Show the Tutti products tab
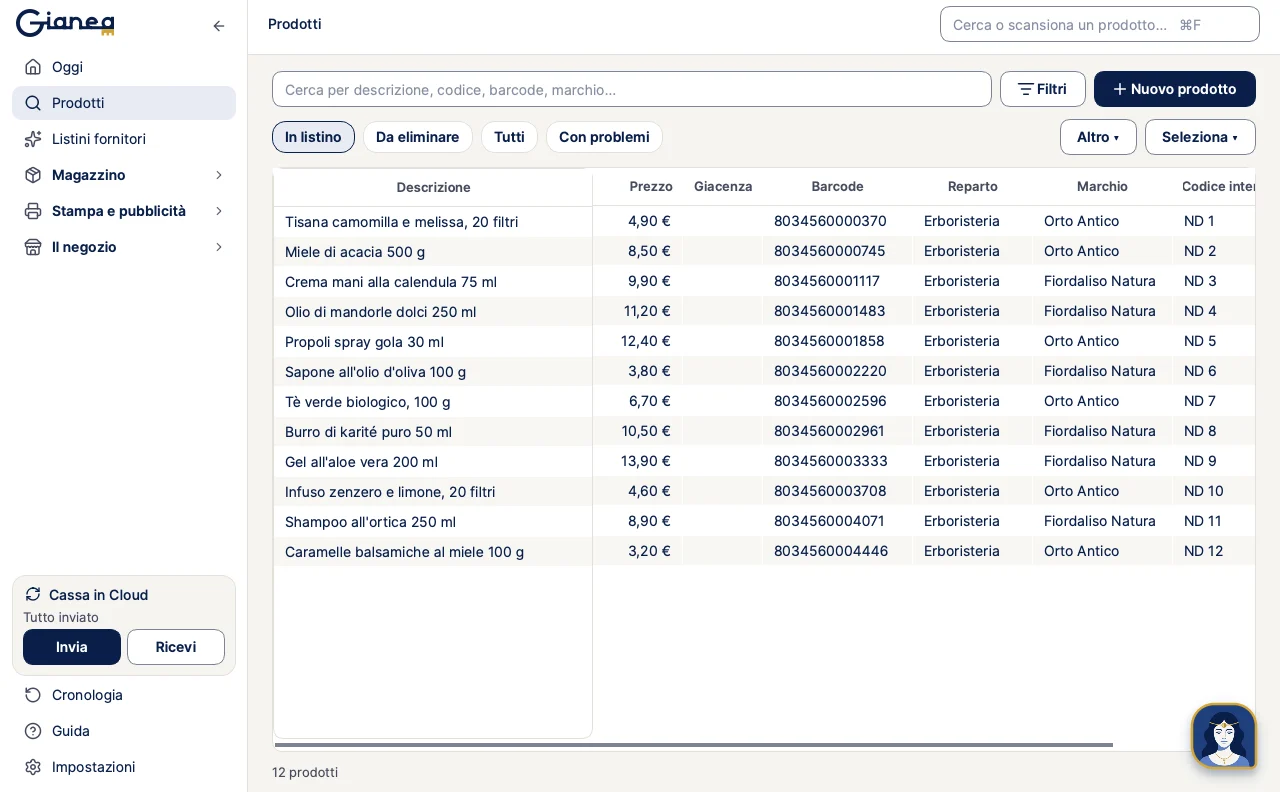This screenshot has height=792, width=1280. 509,137
